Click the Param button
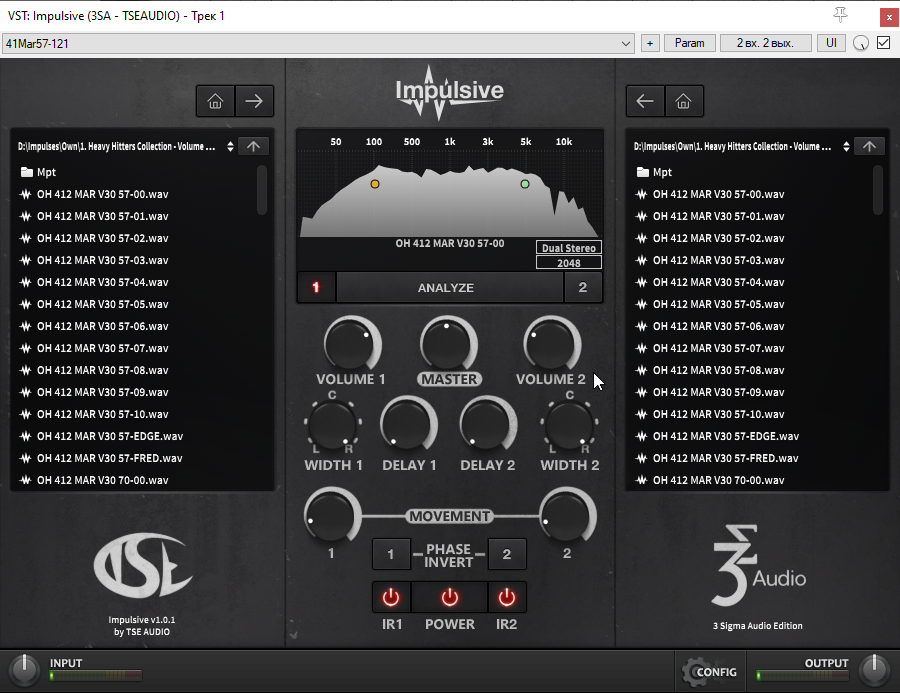Image resolution: width=900 pixels, height=693 pixels. click(x=689, y=43)
